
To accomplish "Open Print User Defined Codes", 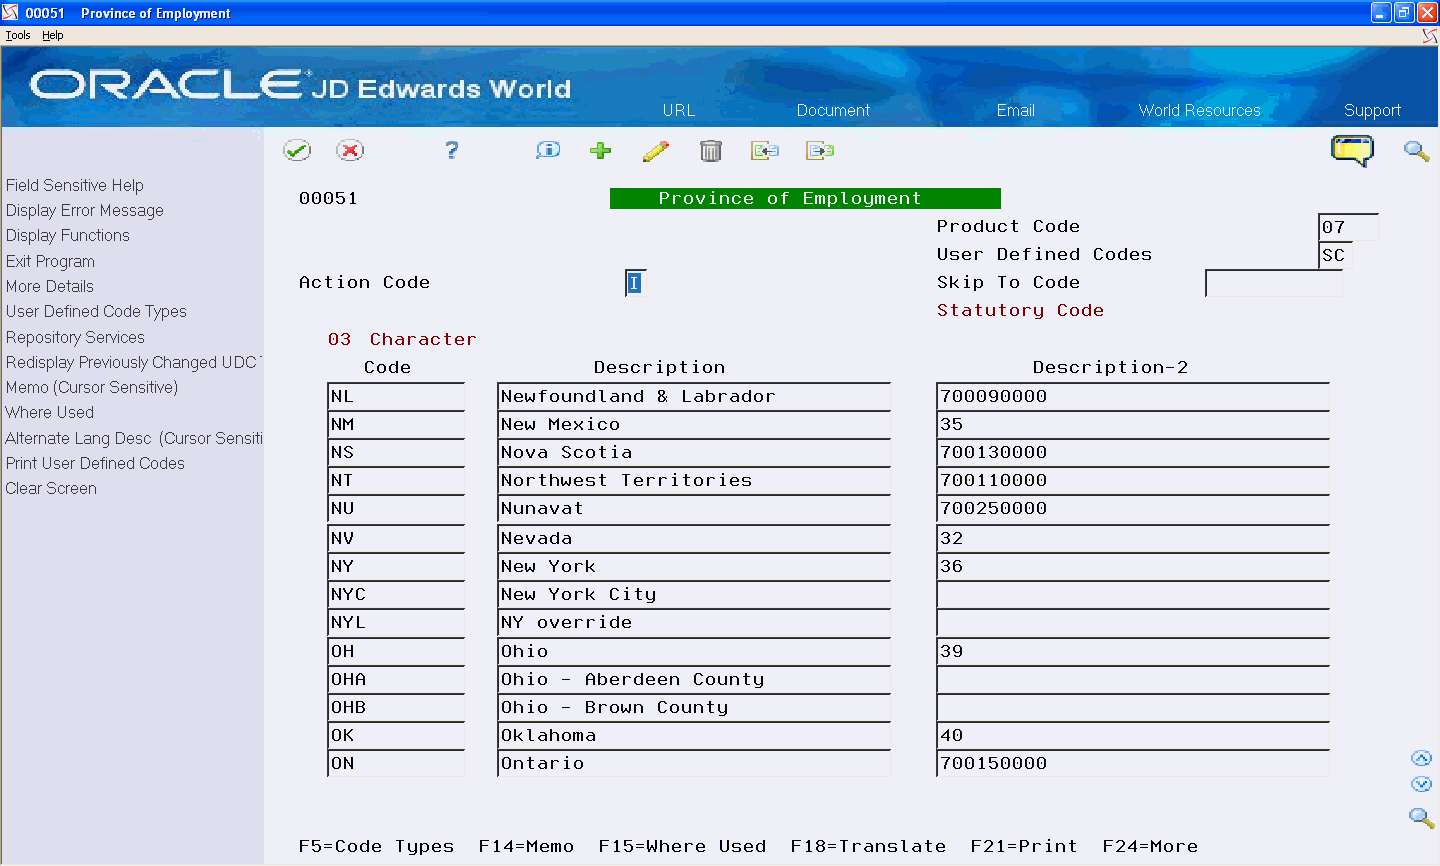I will (95, 463).
